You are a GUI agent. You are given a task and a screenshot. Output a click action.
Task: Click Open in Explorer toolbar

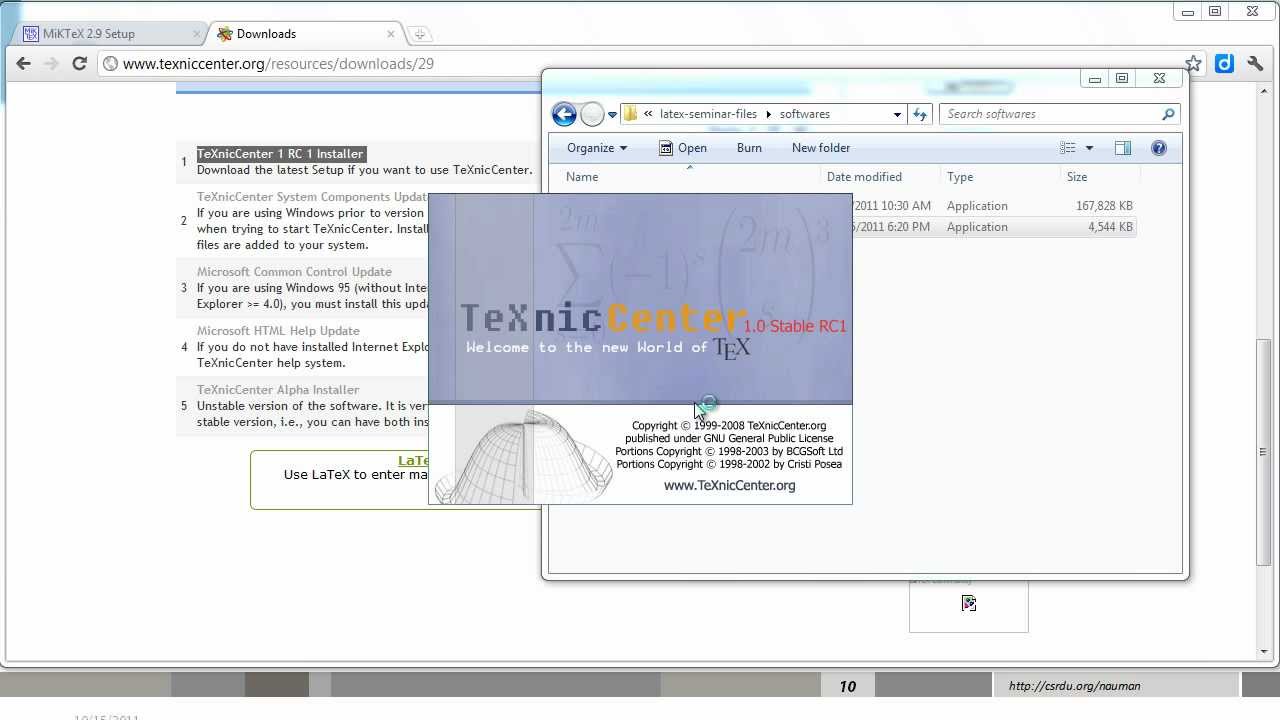(683, 148)
